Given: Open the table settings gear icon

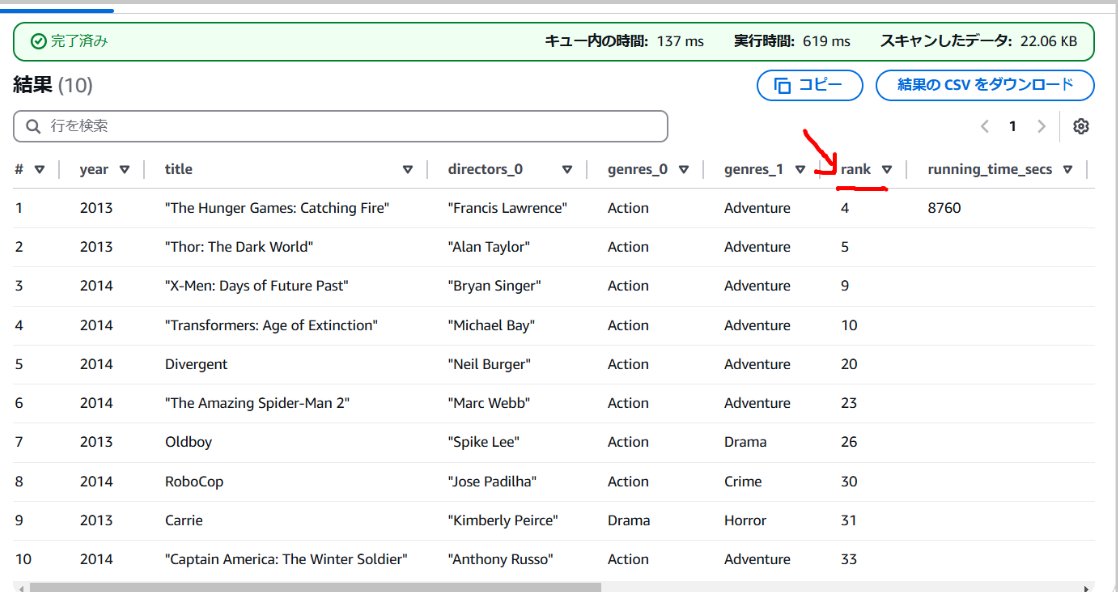Looking at the screenshot, I should [1081, 126].
